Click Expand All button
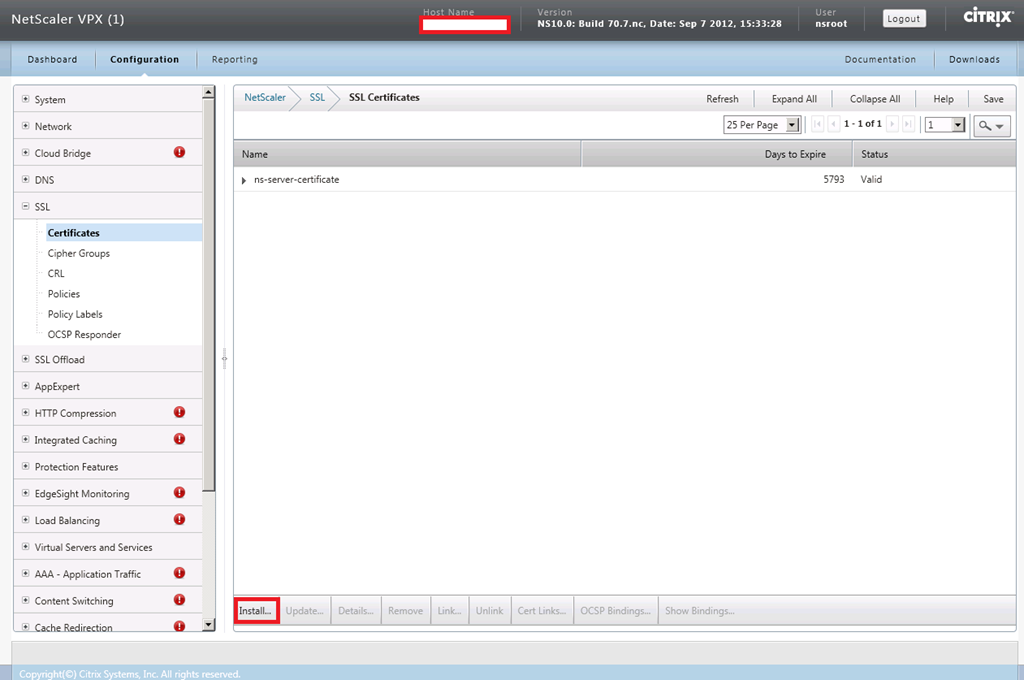 coord(794,99)
